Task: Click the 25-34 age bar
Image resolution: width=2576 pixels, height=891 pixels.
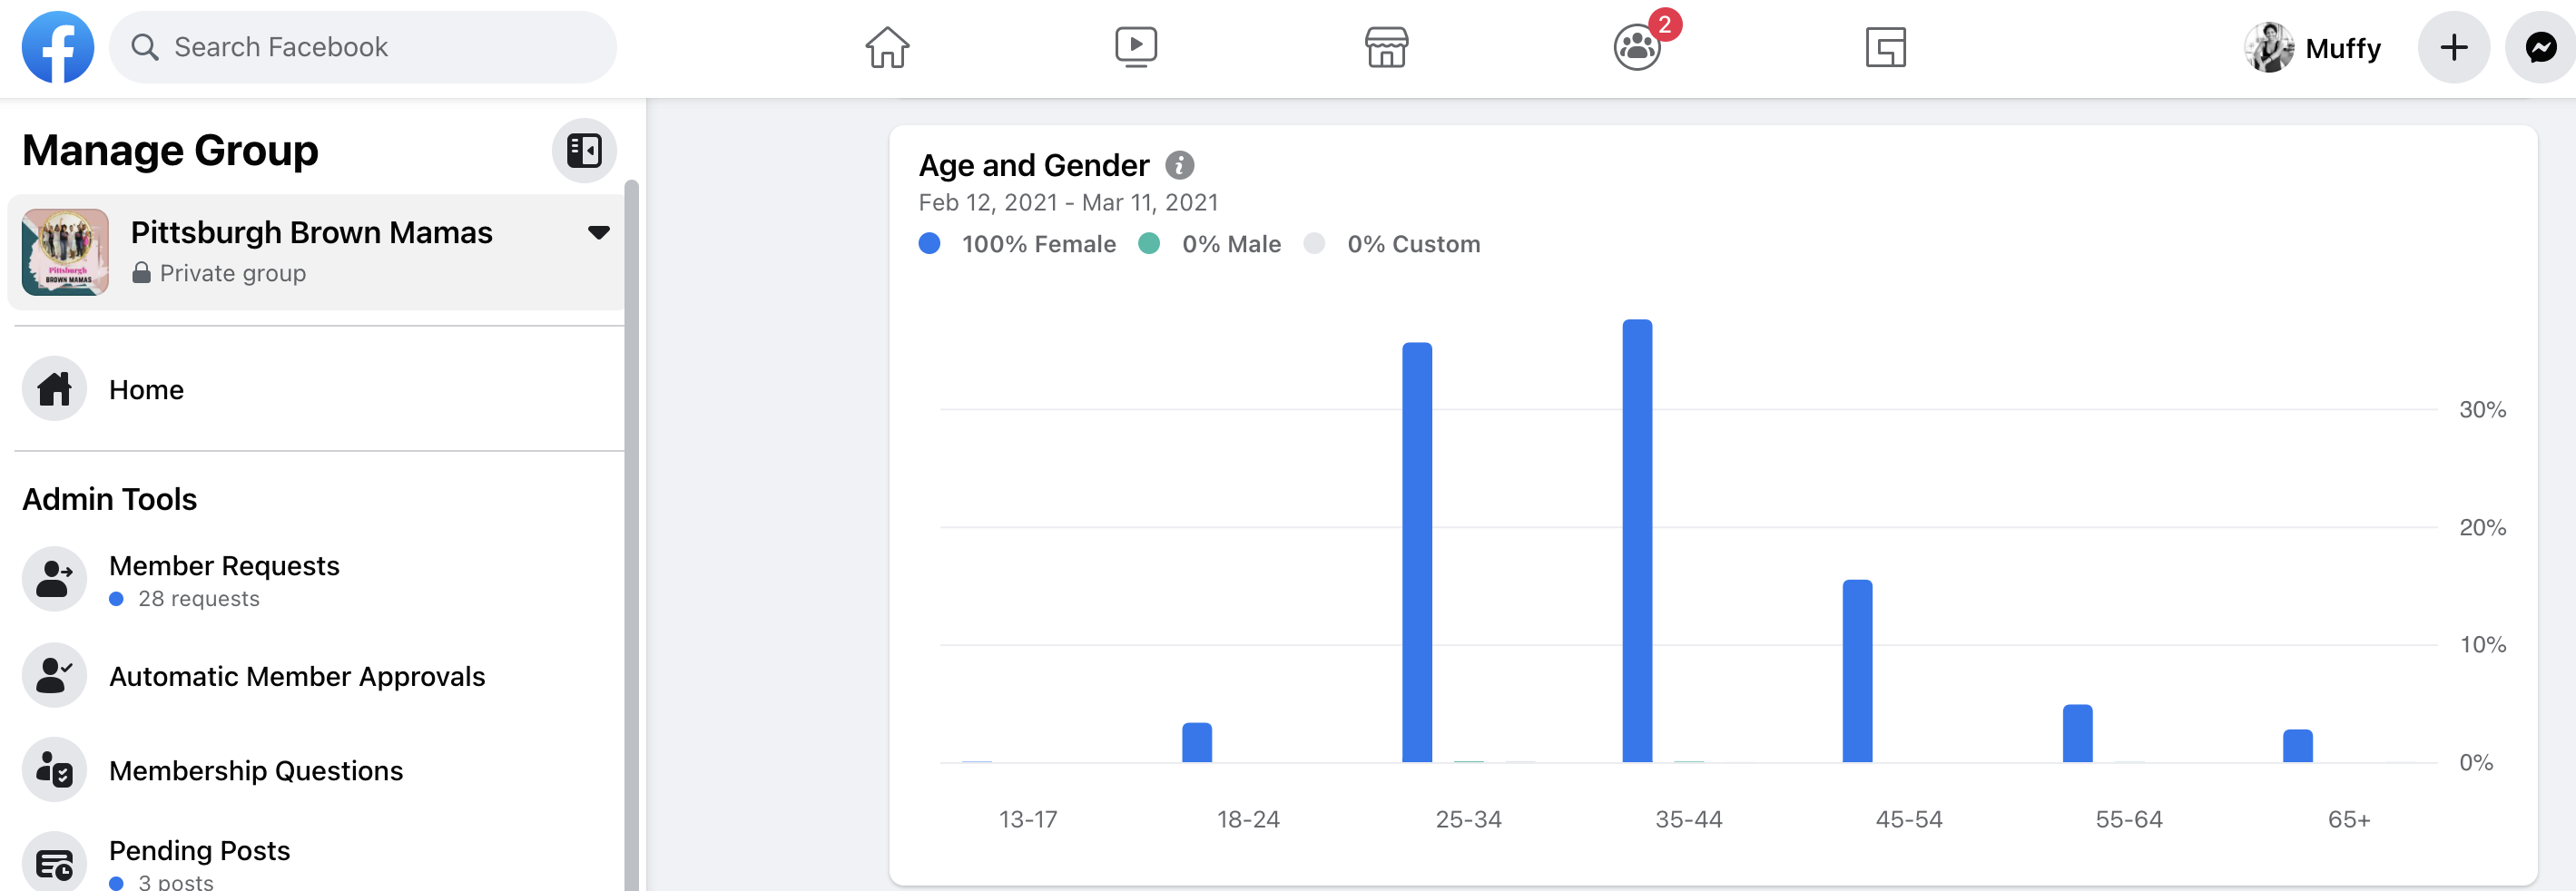Action: [x=1417, y=552]
